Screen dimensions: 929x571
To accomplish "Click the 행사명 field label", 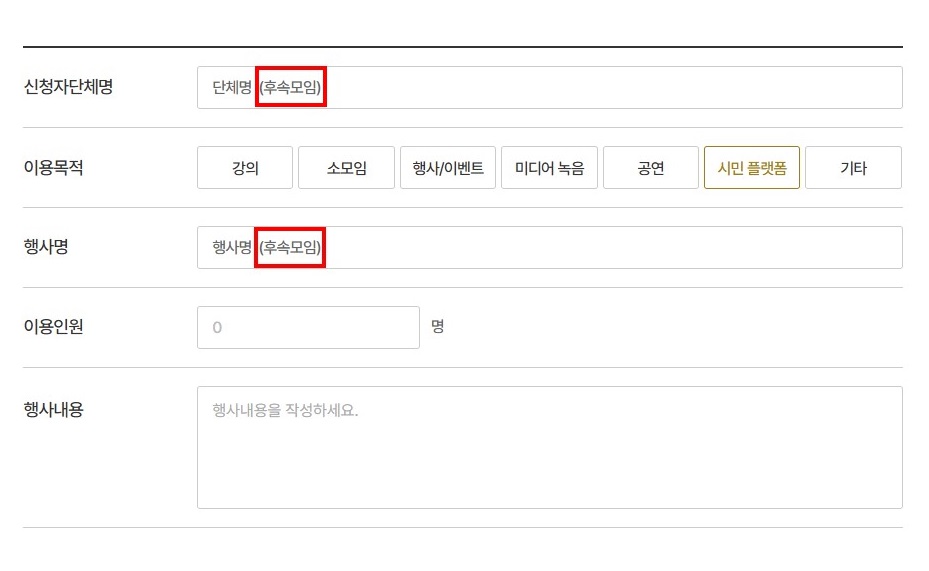I will coord(46,247).
